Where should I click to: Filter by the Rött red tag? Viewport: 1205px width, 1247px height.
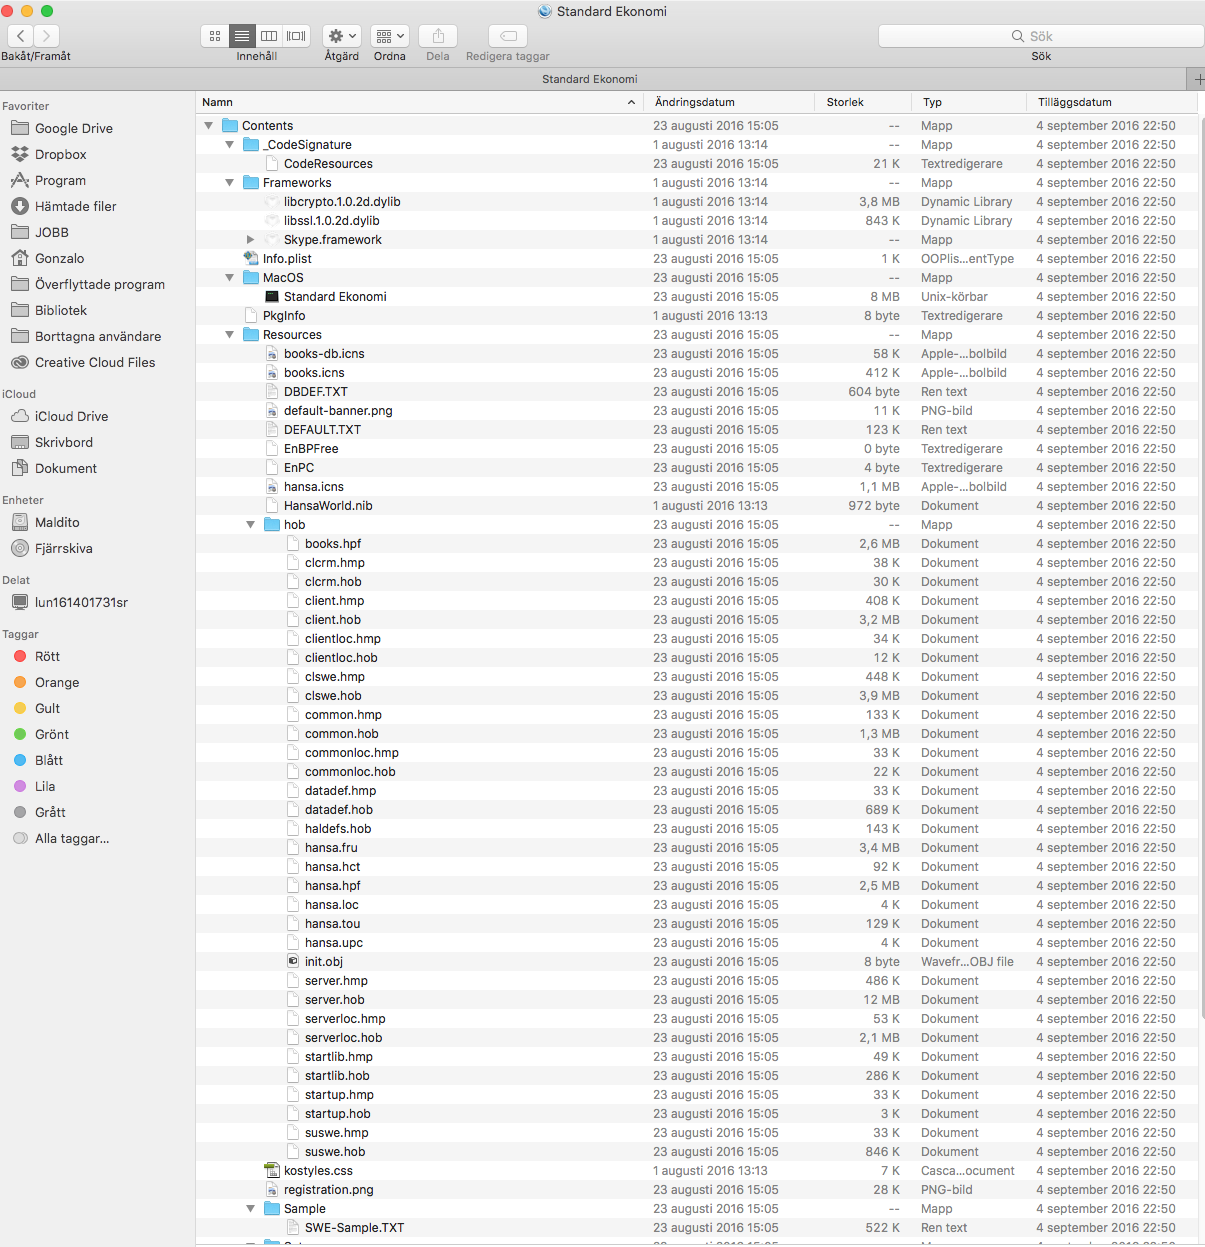click(x=47, y=656)
